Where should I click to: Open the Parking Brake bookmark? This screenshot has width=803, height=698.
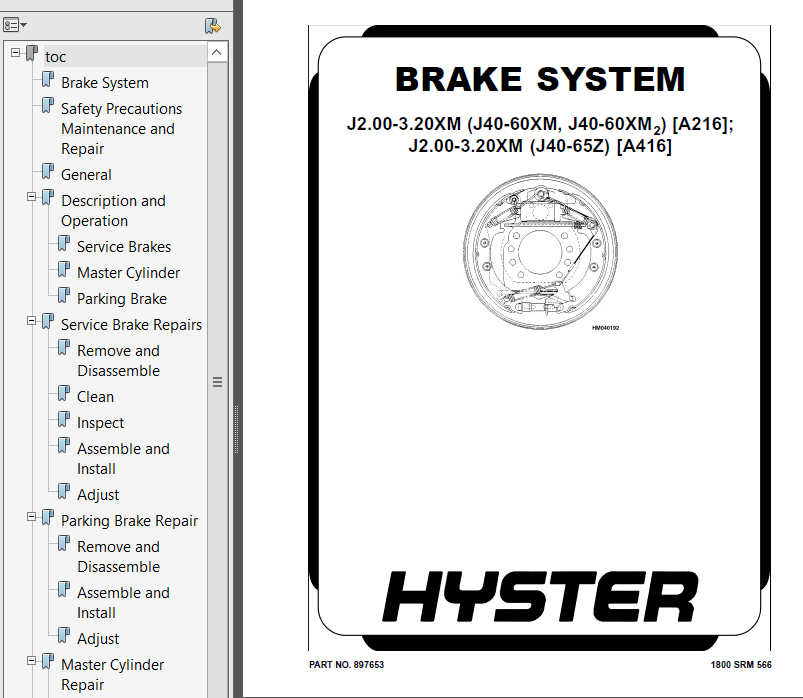point(122,299)
